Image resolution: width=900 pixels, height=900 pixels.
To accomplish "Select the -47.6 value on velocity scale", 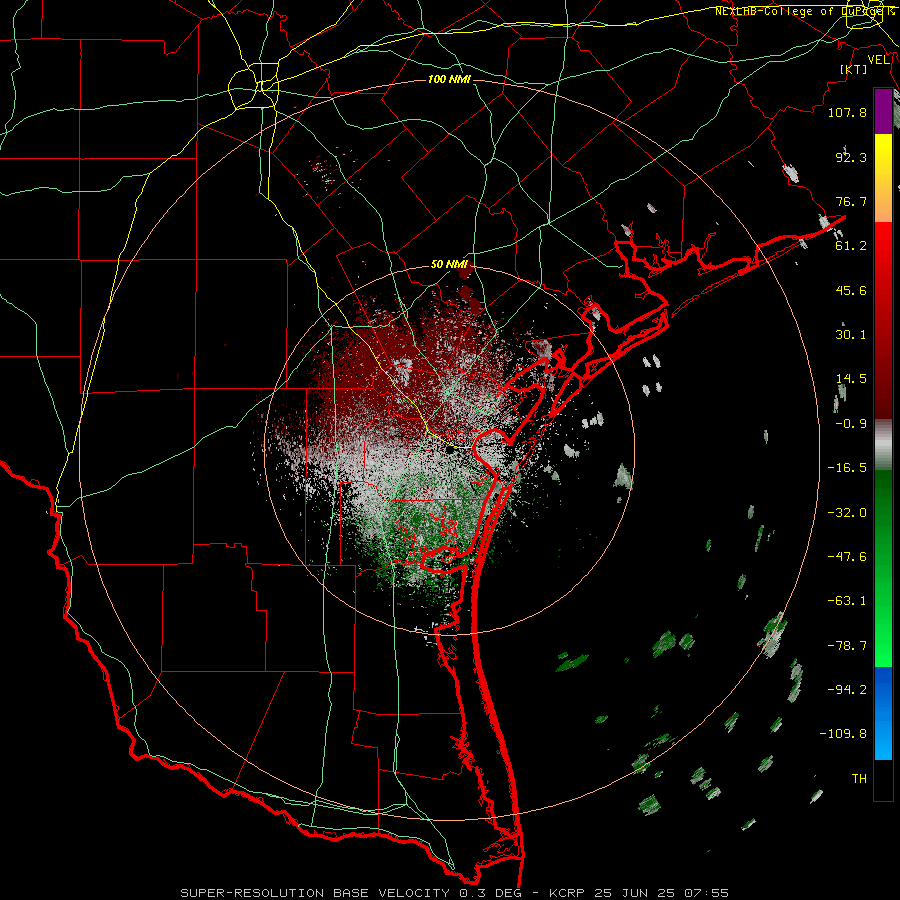I will click(x=847, y=557).
